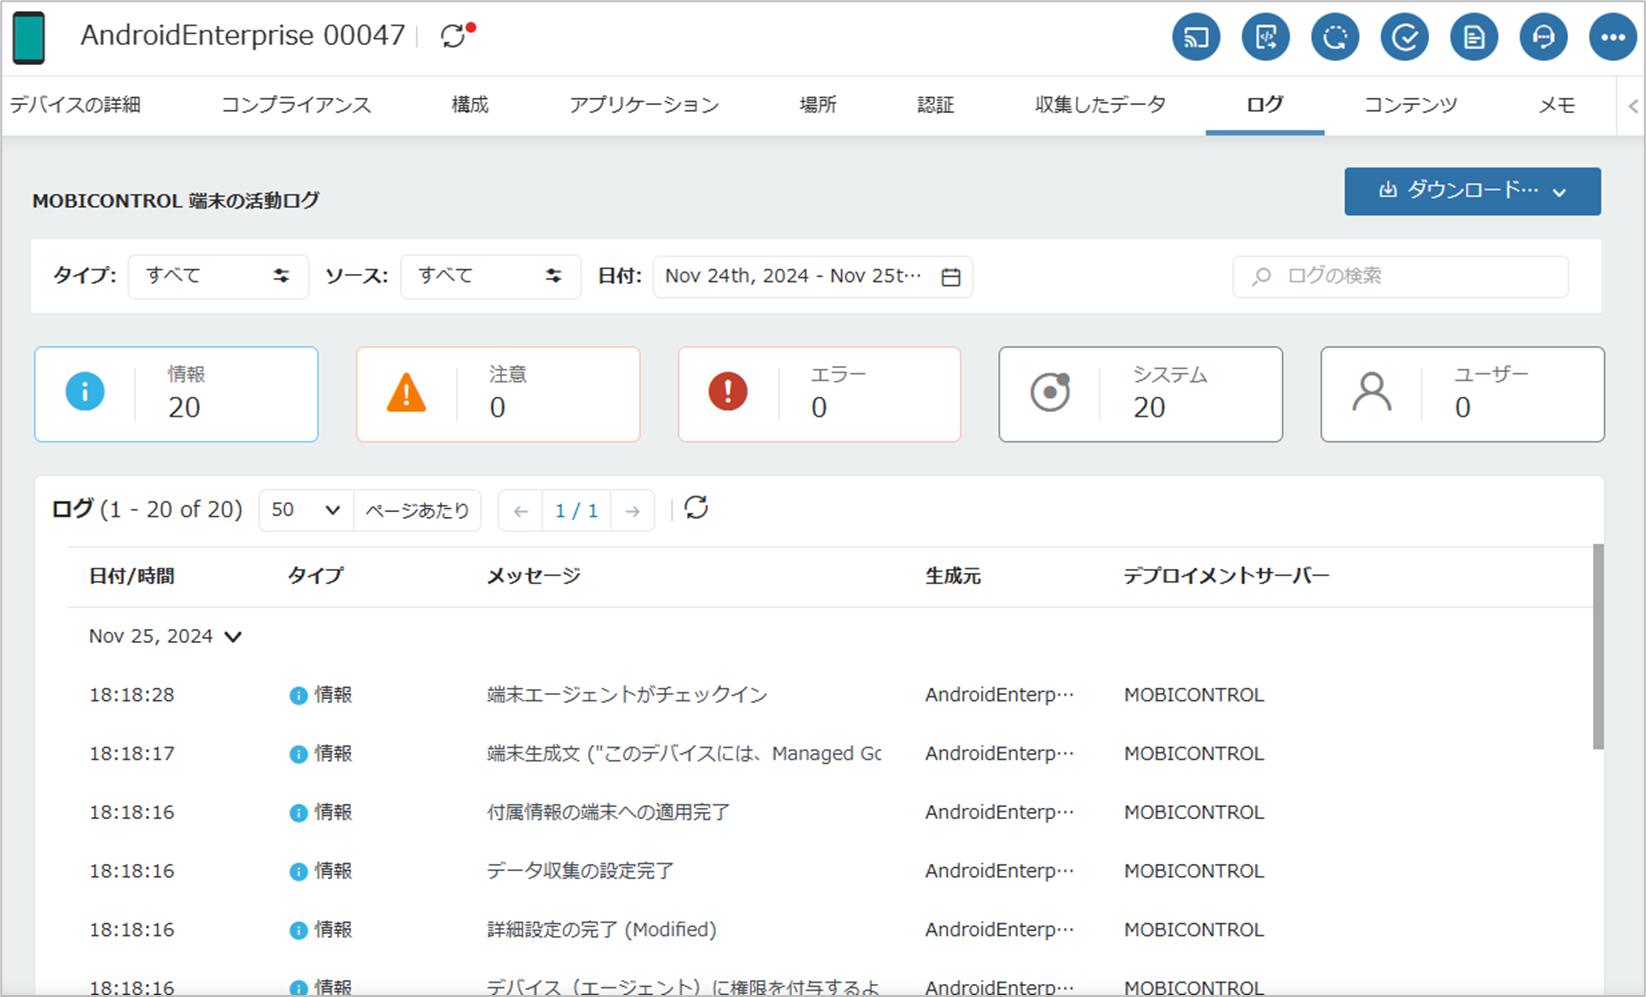Open the 日付 date range picker
The height and width of the screenshot is (997, 1646).
tap(812, 276)
